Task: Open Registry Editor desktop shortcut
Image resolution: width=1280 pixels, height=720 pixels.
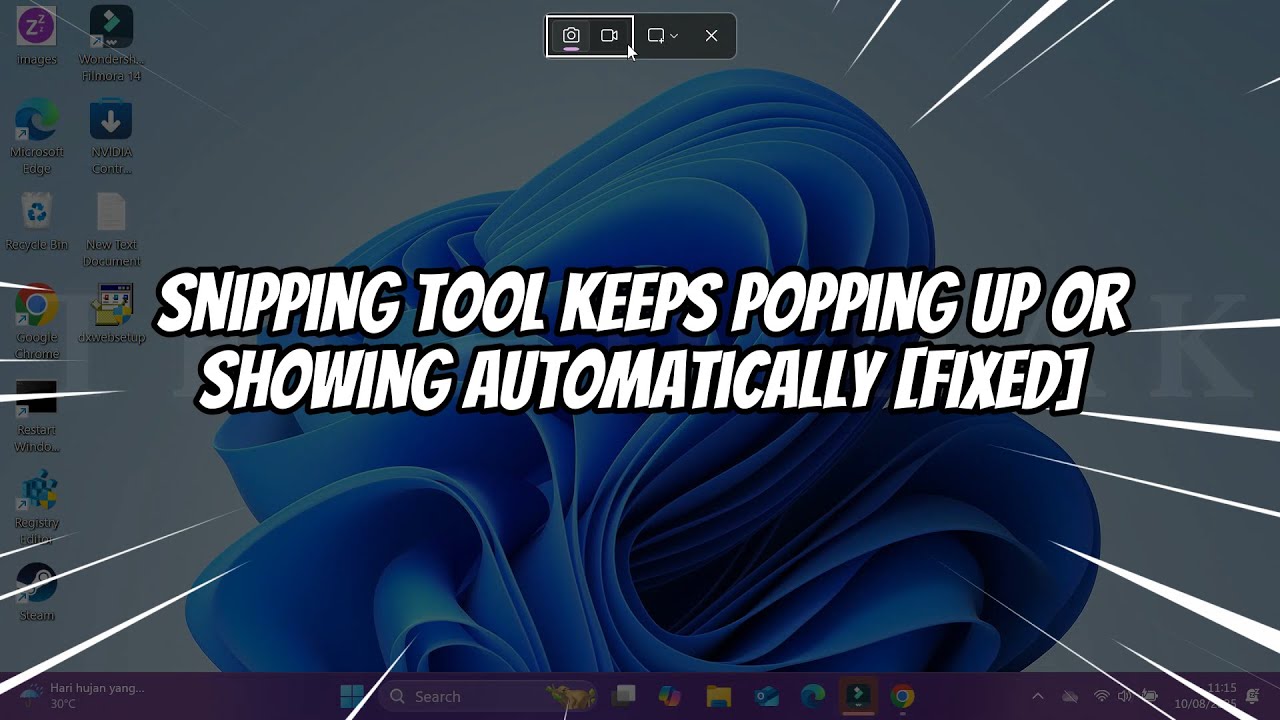Action: pos(37,508)
